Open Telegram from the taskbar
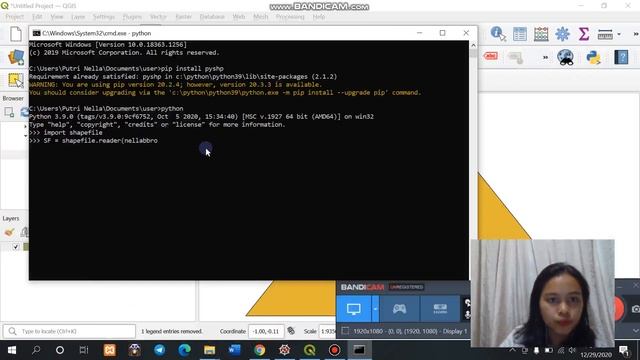 pyautogui.click(x=160, y=350)
